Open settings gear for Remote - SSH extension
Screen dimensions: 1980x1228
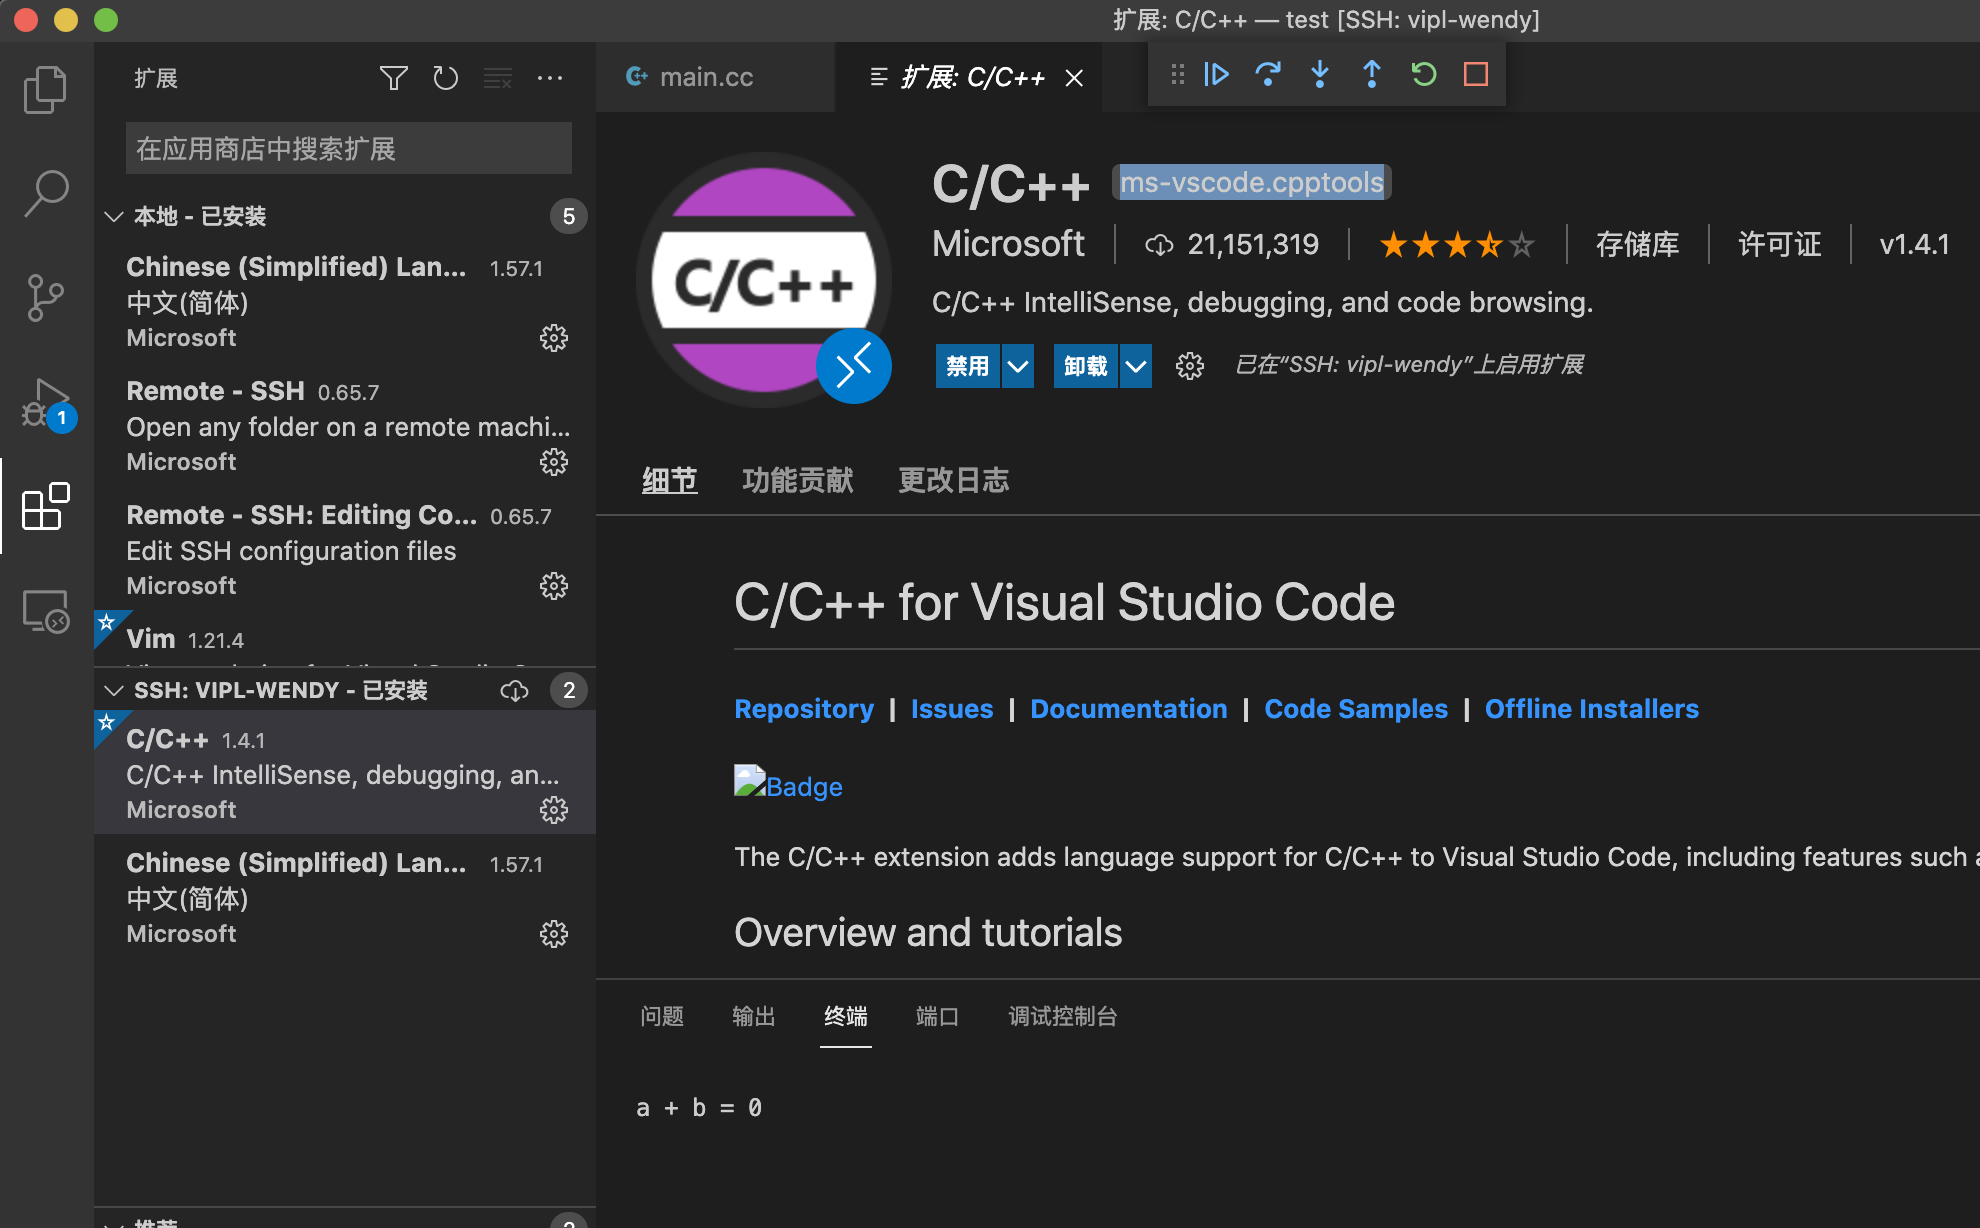point(554,462)
